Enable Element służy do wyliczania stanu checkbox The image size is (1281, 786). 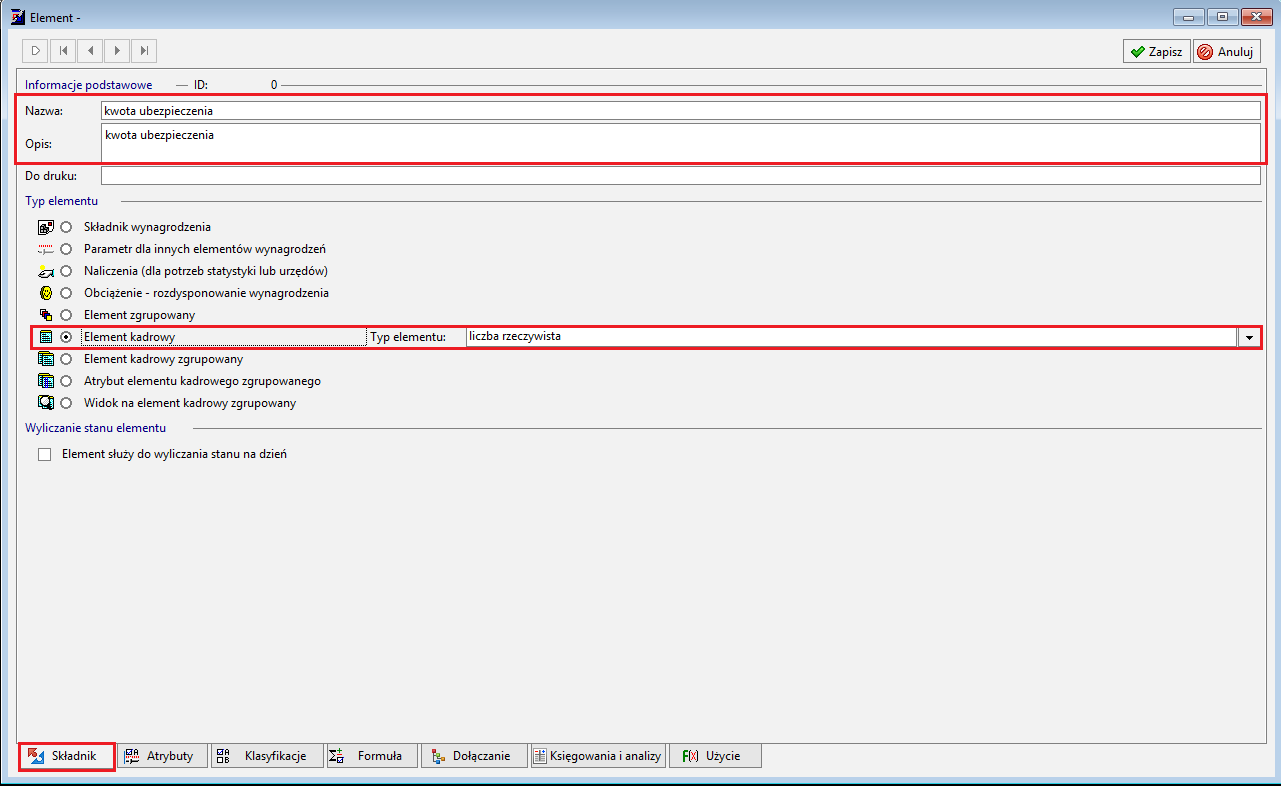pos(44,454)
